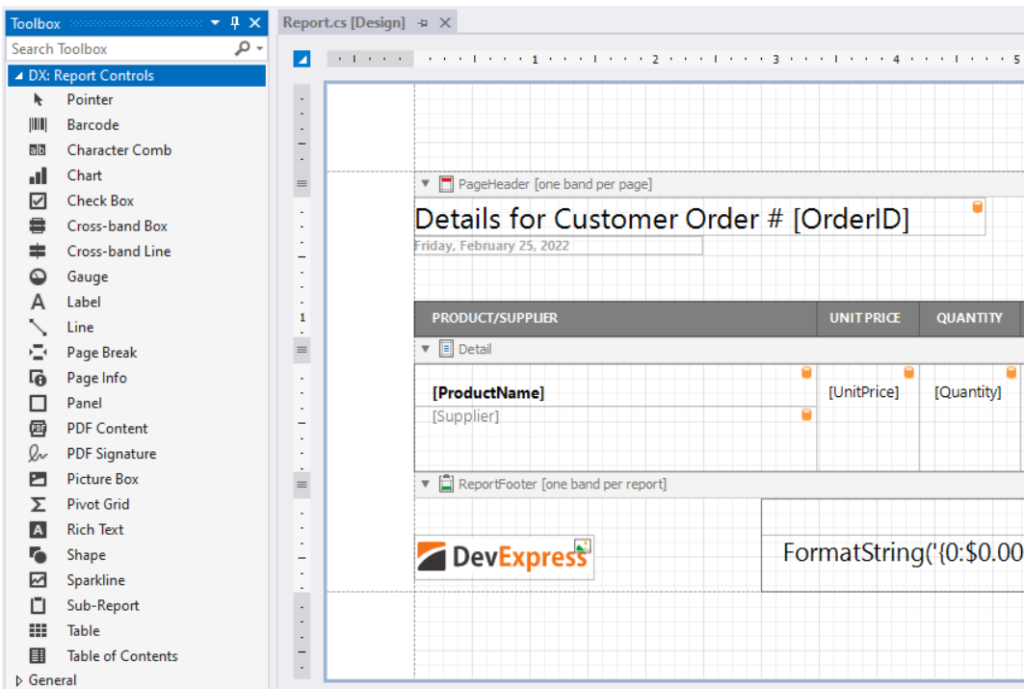
Task: Select the PRODUCT/SUPPLIER header cell
Action: [615, 318]
